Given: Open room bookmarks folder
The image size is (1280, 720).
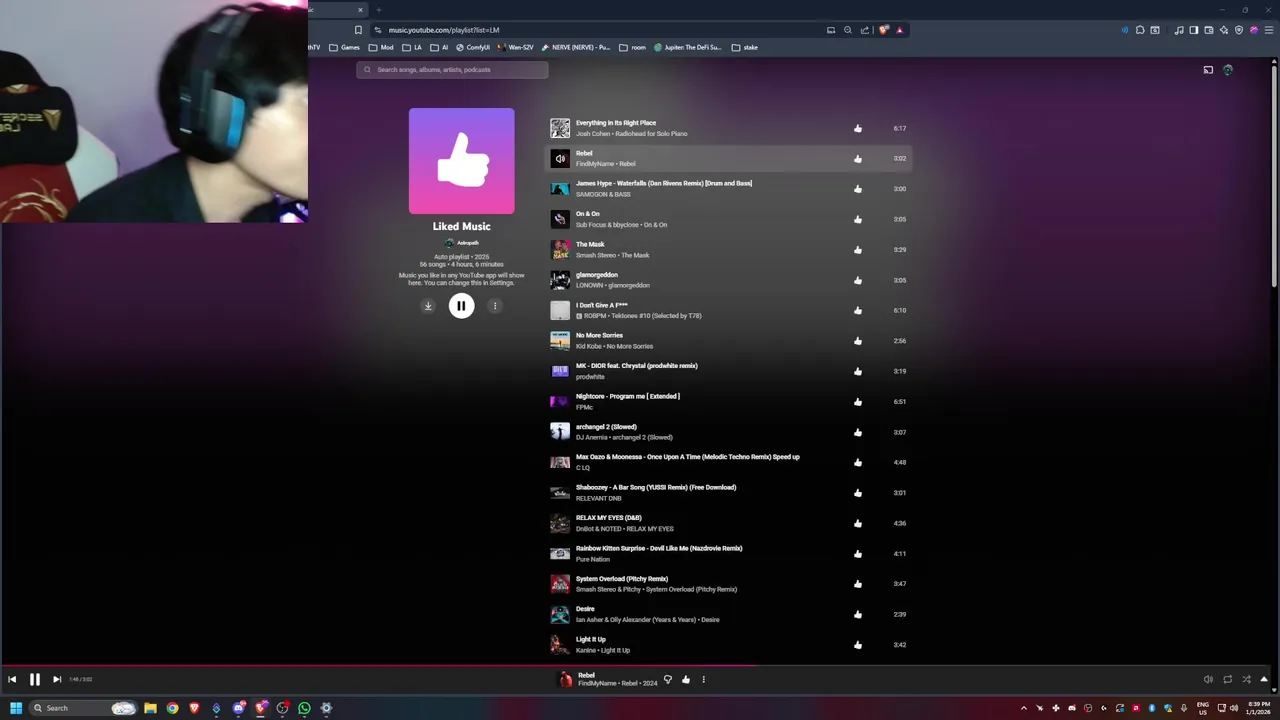Looking at the screenshot, I should (633, 47).
